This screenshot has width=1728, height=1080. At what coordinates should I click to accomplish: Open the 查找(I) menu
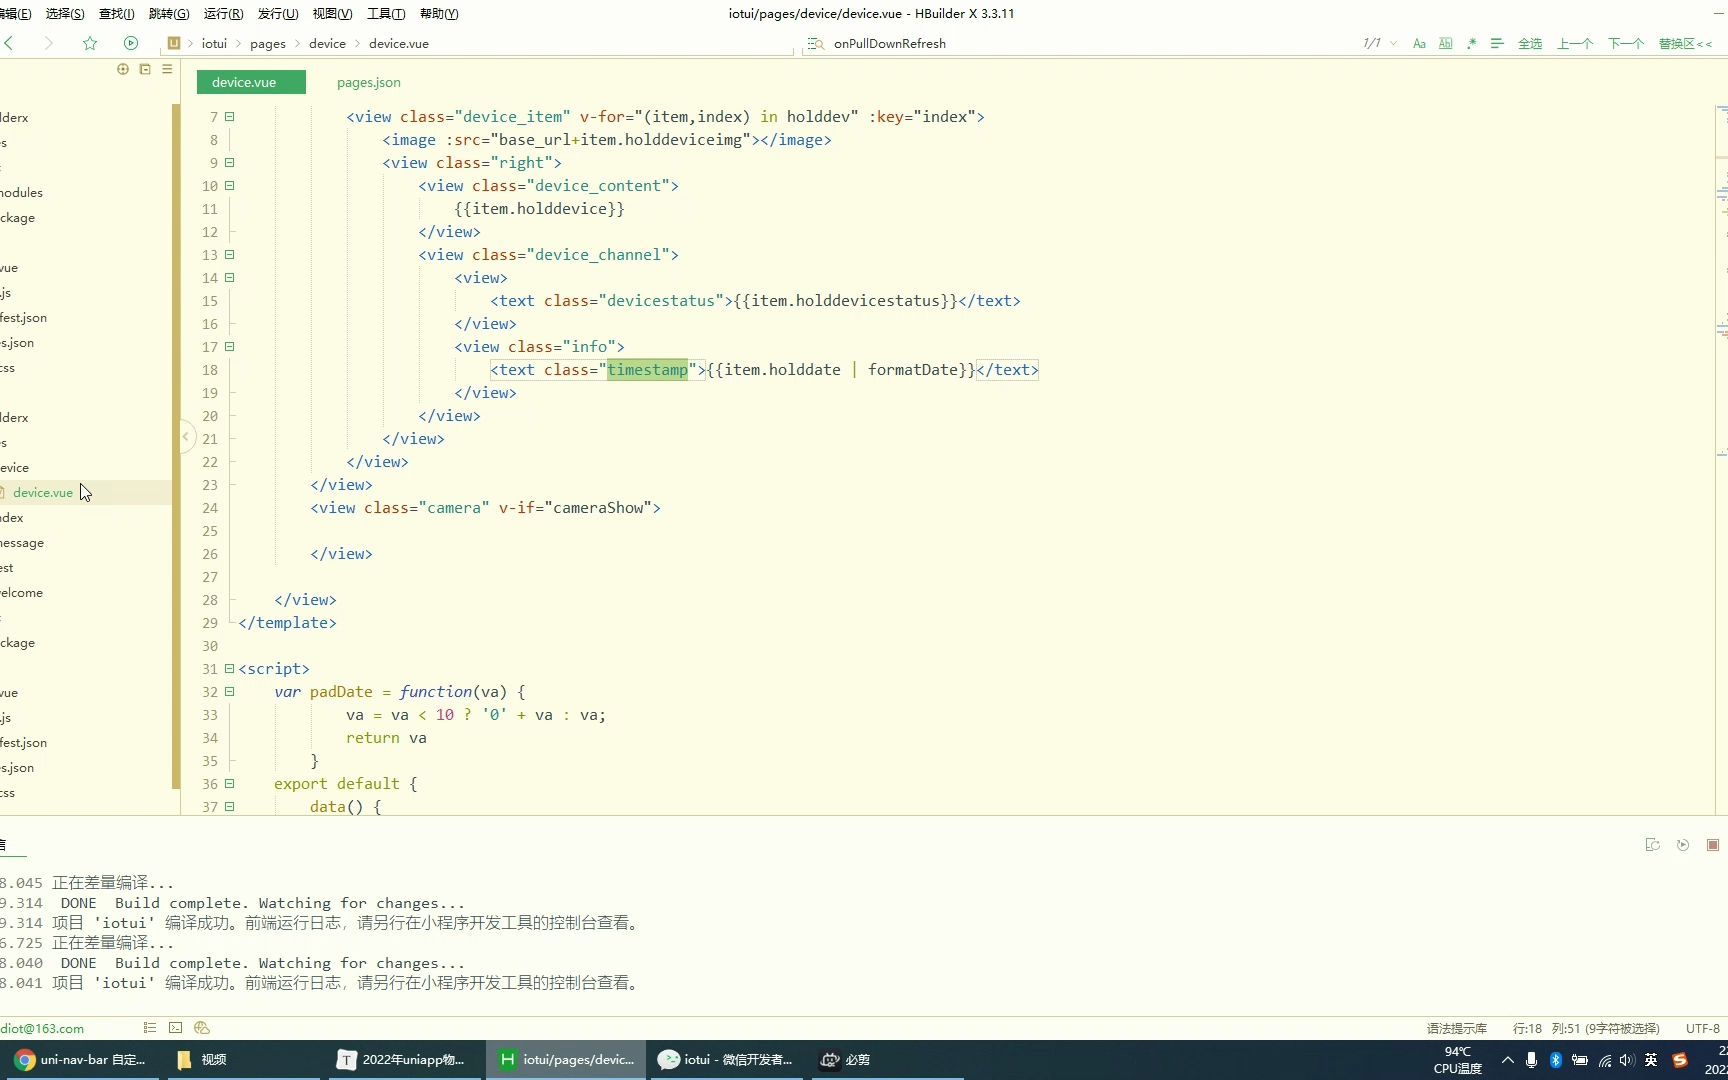[116, 13]
